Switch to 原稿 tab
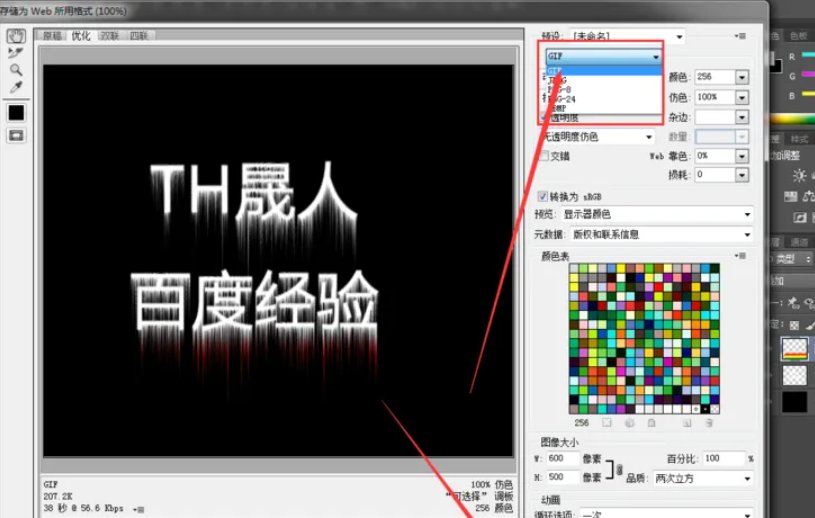 click(x=52, y=35)
